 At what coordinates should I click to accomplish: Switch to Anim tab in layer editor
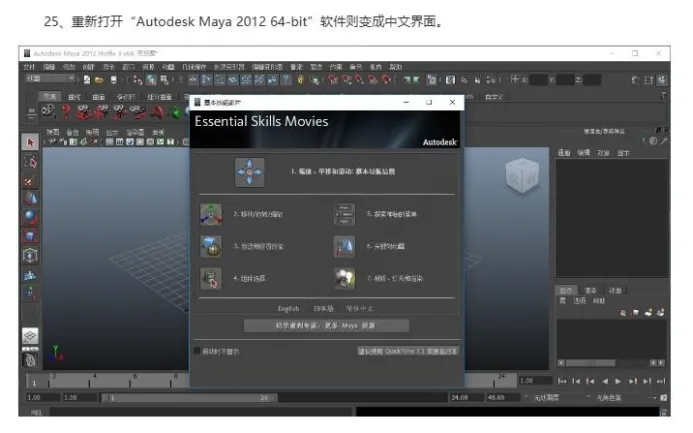(615, 291)
